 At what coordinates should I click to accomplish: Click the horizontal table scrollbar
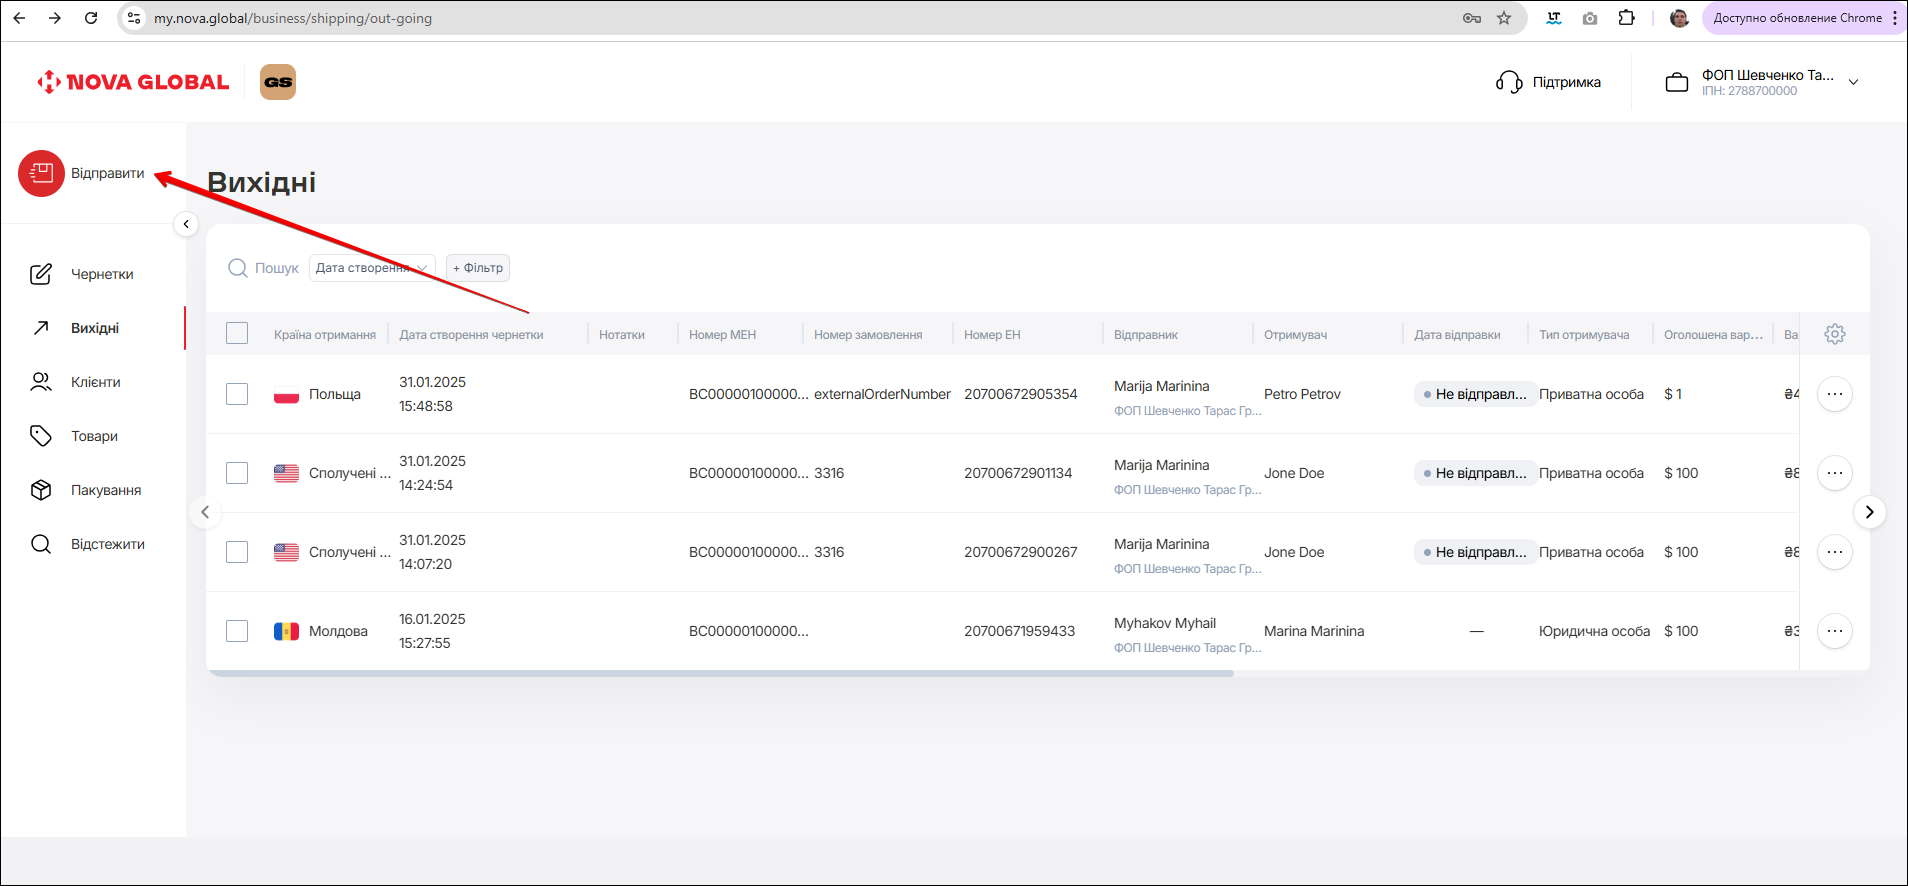pos(720,674)
